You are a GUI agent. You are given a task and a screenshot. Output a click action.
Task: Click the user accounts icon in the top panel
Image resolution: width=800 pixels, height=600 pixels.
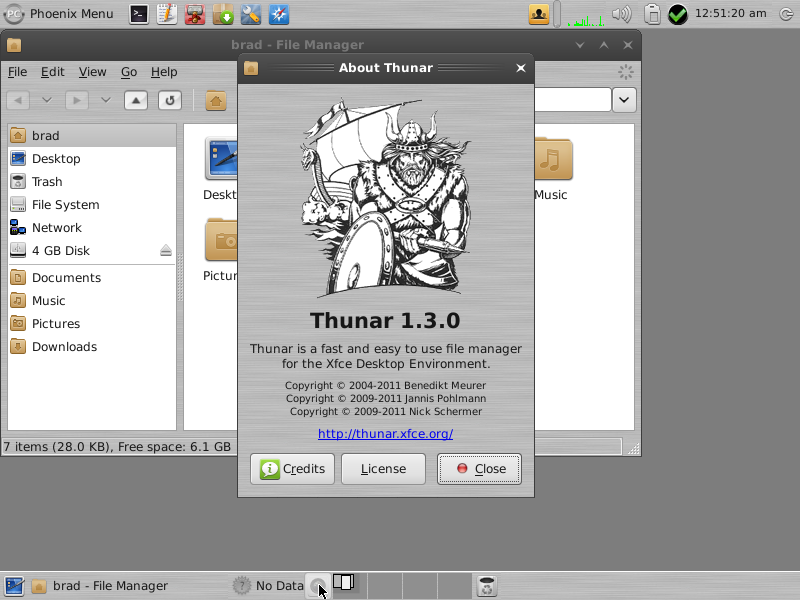(539, 14)
